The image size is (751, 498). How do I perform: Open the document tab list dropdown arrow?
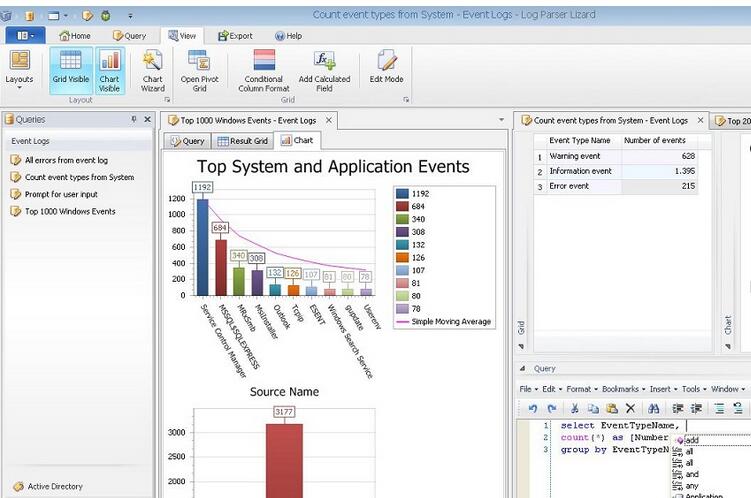pos(501,120)
